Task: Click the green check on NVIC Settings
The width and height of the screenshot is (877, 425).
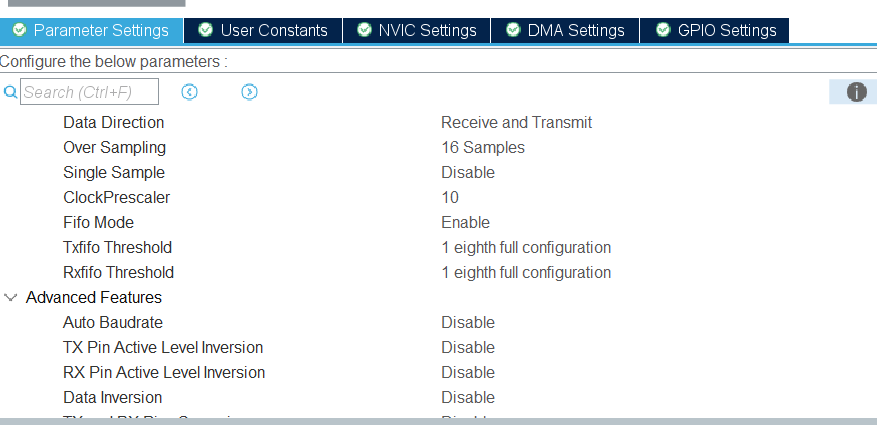Action: coord(362,30)
